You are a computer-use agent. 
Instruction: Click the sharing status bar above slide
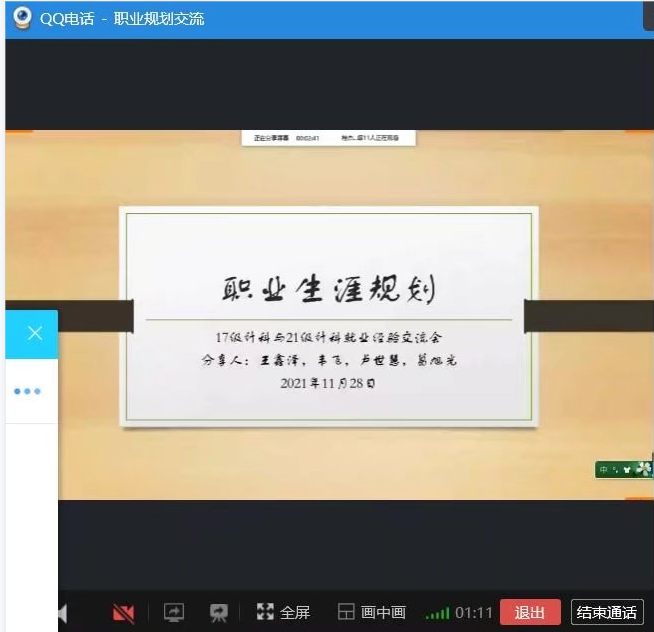tap(328, 137)
